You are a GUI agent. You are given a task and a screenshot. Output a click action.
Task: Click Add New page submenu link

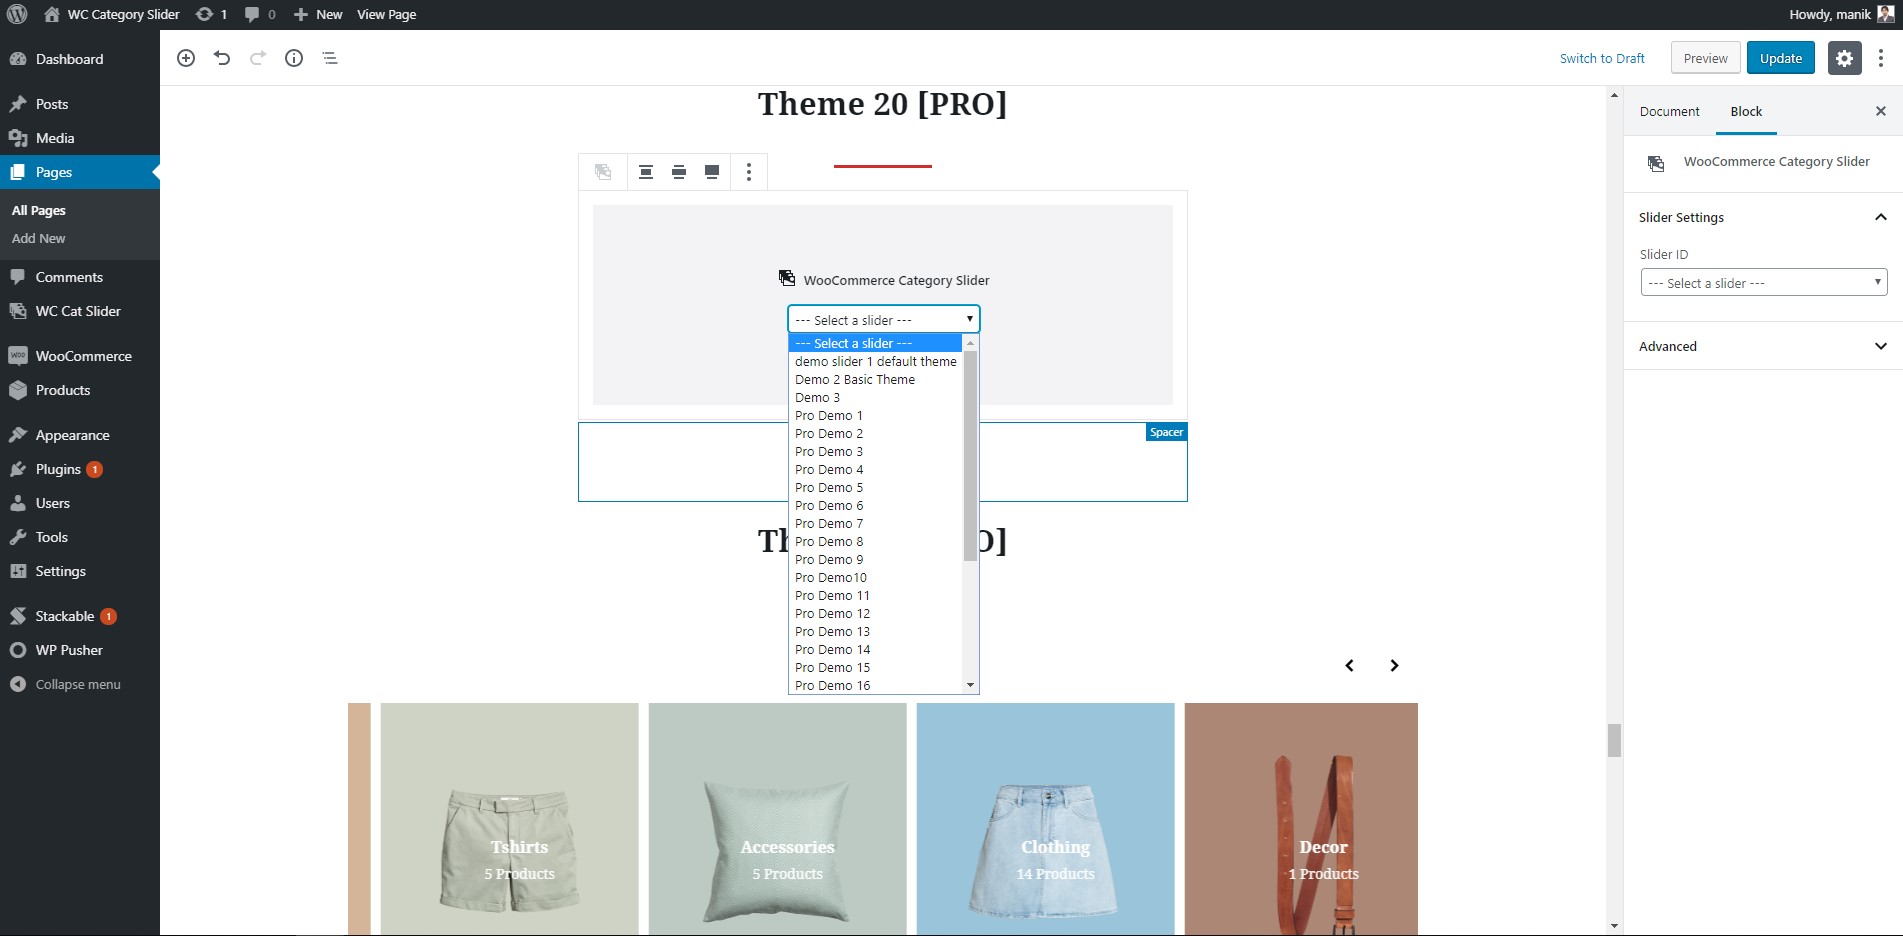[x=39, y=238]
